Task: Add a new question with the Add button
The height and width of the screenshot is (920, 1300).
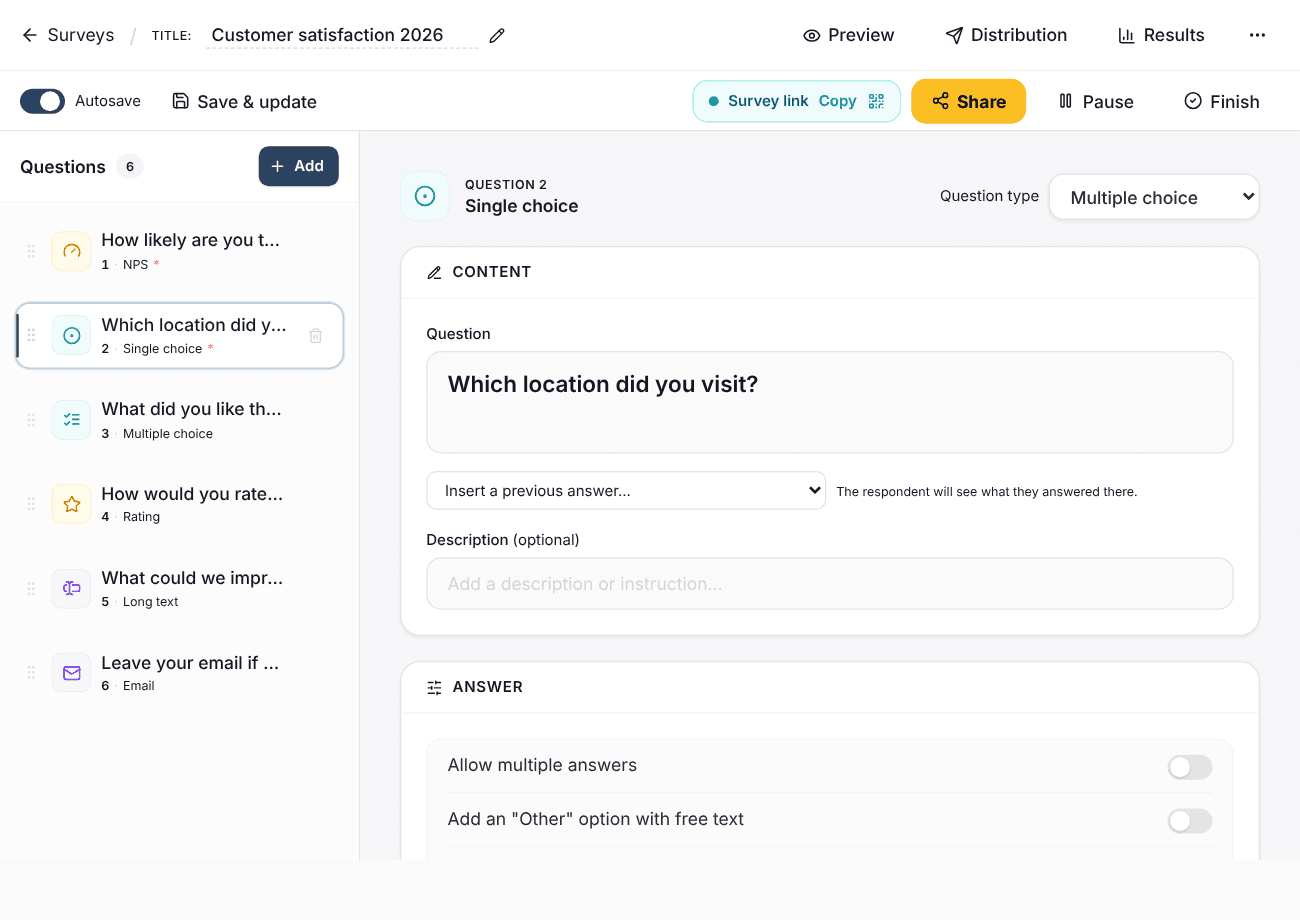Action: point(298,166)
